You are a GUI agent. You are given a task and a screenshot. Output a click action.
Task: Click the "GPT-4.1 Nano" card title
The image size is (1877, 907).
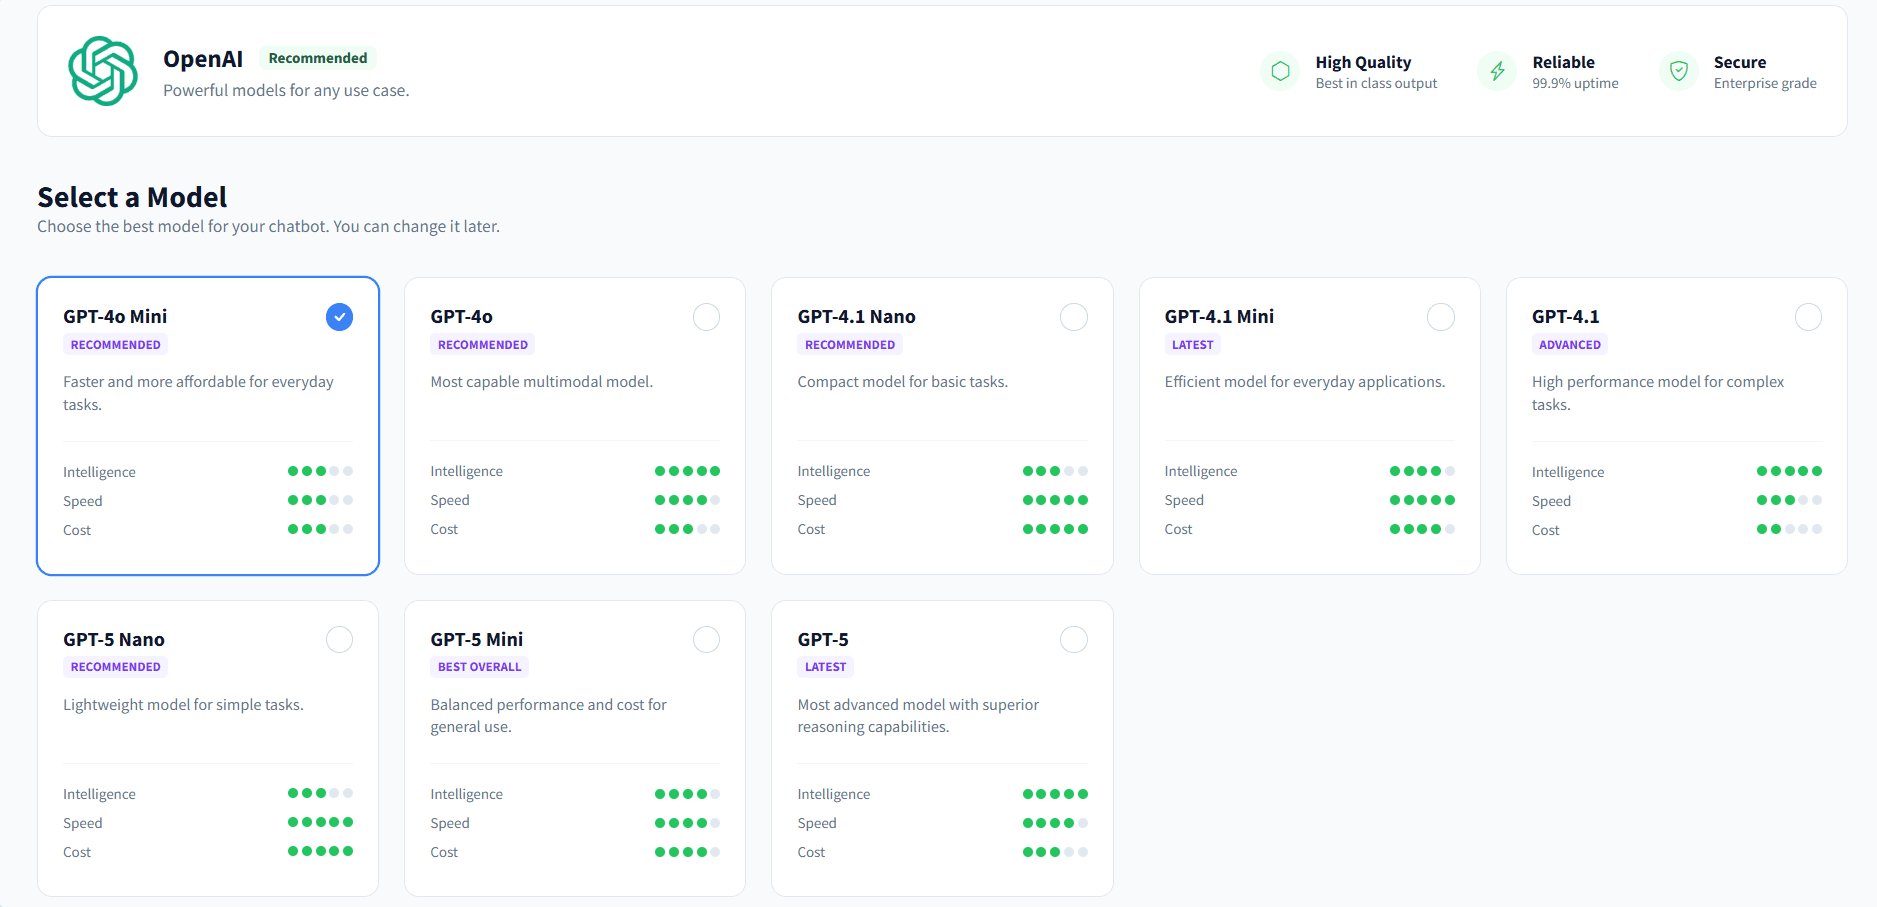[x=857, y=317]
